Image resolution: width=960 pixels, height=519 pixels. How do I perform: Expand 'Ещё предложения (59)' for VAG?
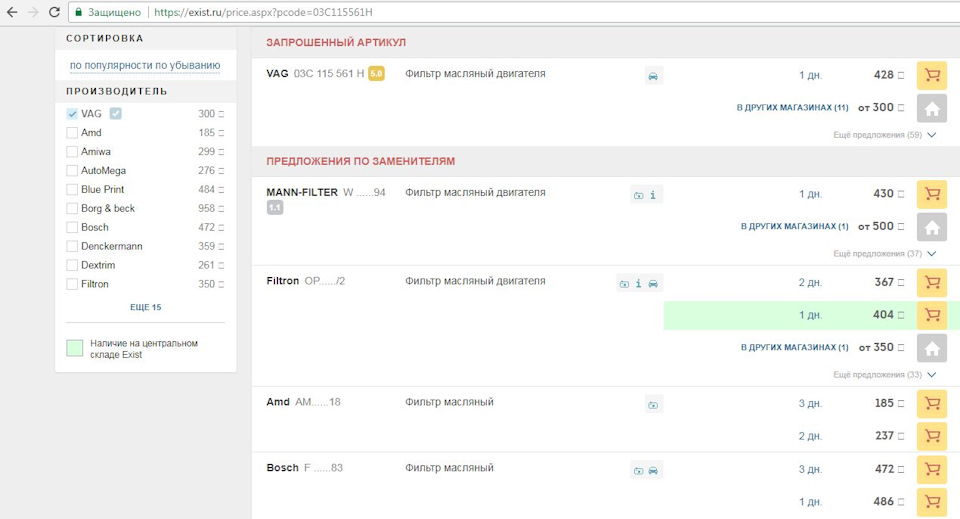tap(884, 135)
